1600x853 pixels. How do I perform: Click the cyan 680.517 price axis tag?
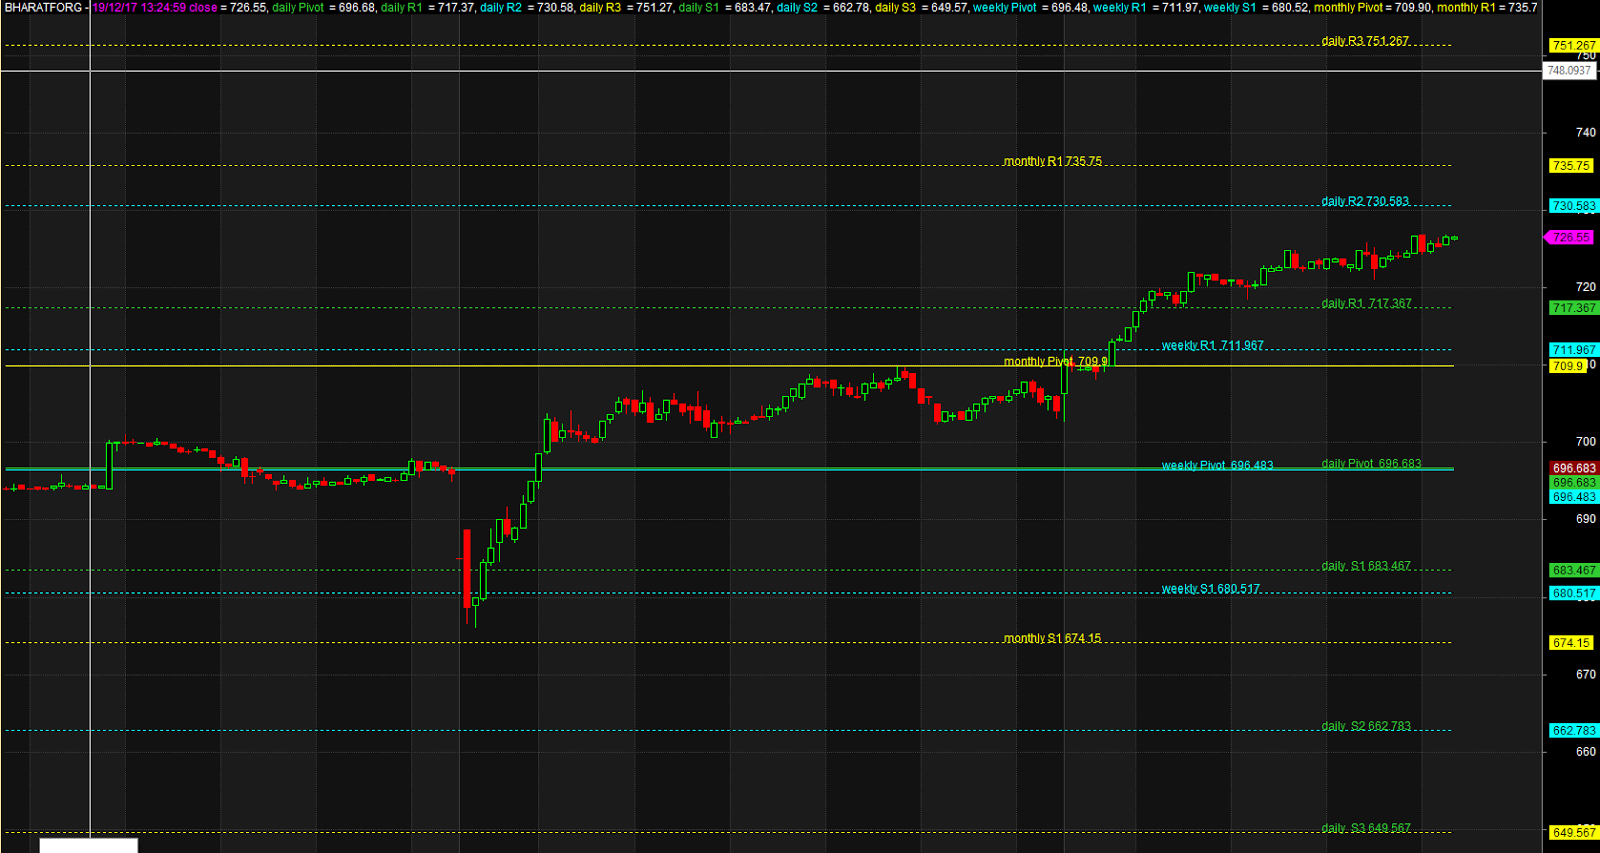pos(1574,593)
